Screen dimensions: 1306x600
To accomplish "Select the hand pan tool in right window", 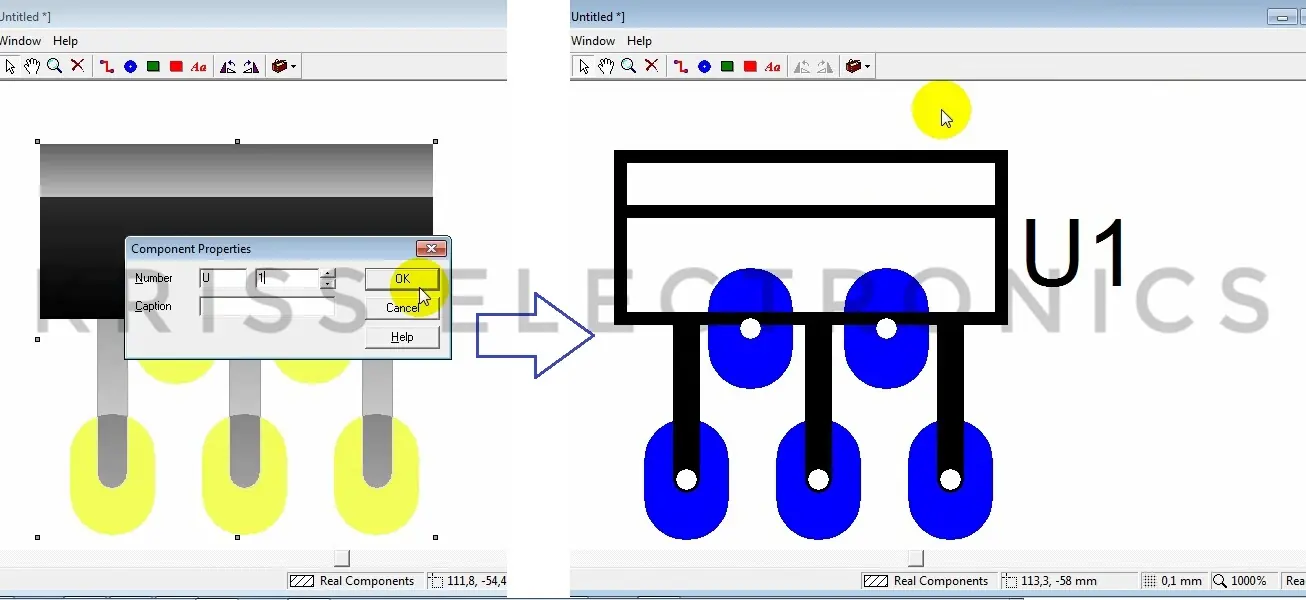I will pos(606,66).
